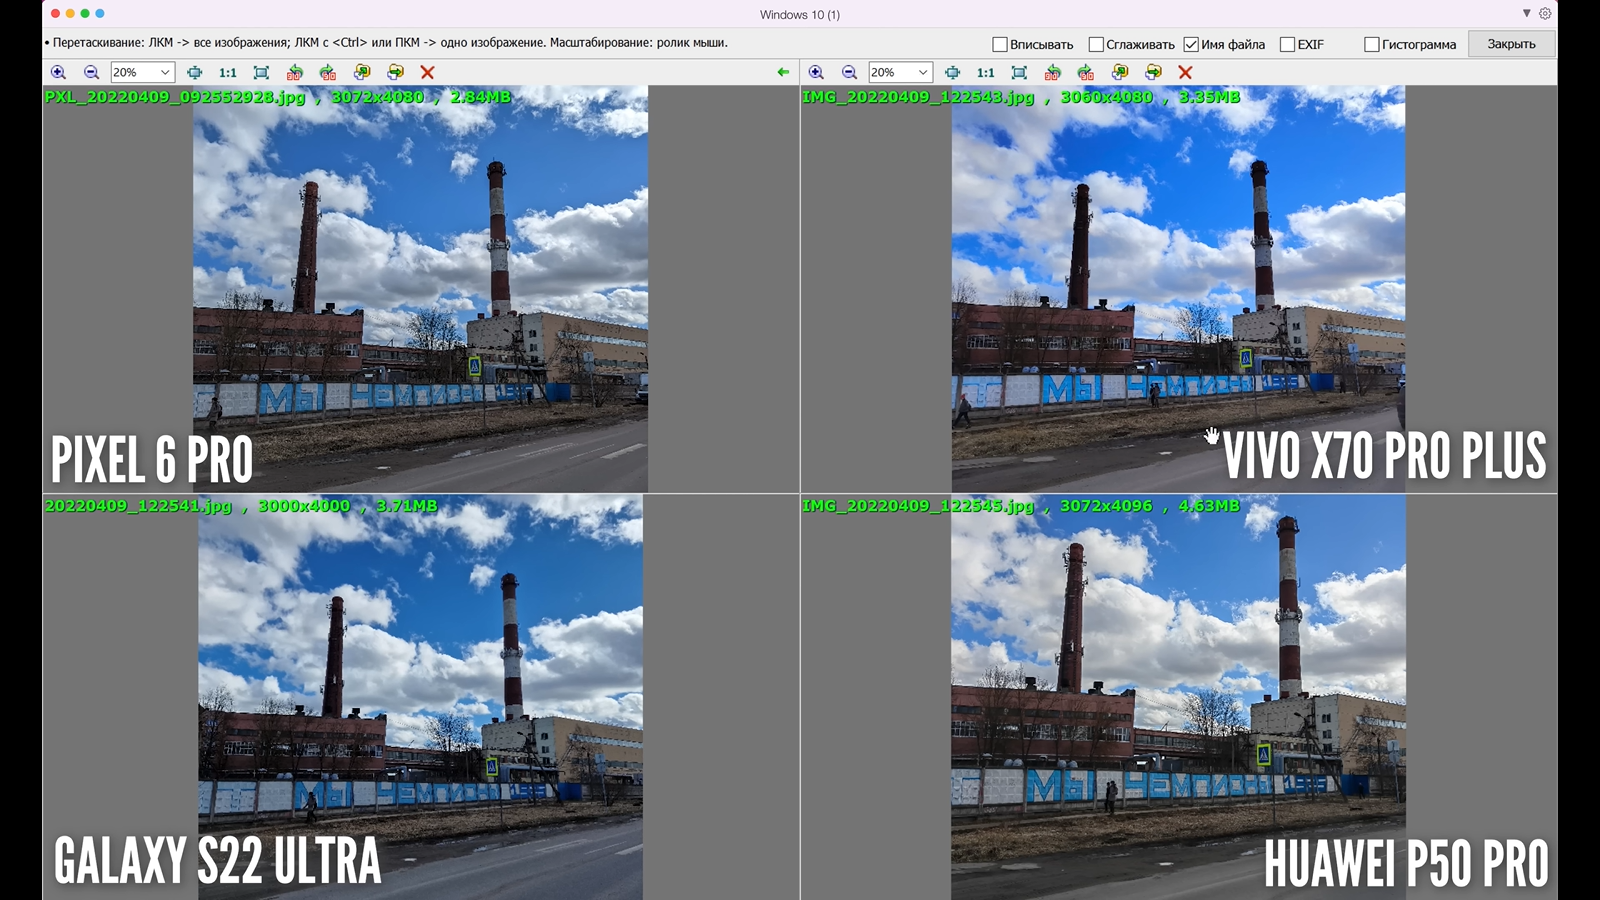
Task: Copy left pane image to folder
Action: (362, 72)
